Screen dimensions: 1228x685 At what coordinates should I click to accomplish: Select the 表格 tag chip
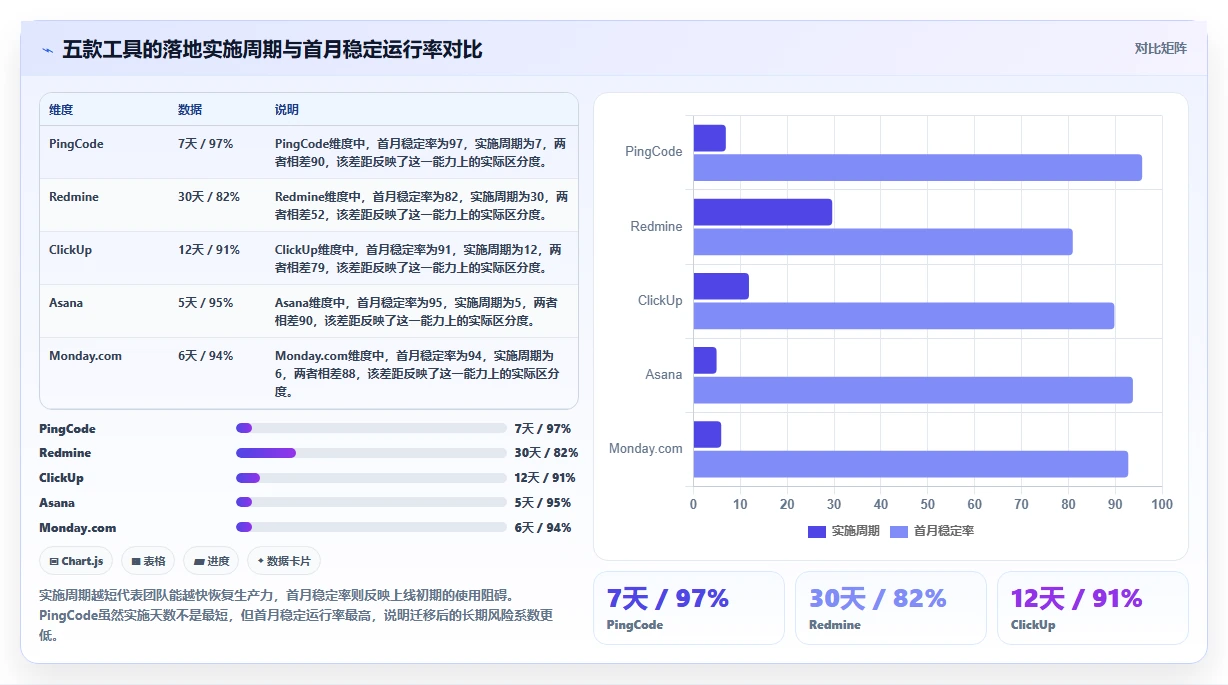pyautogui.click(x=148, y=561)
